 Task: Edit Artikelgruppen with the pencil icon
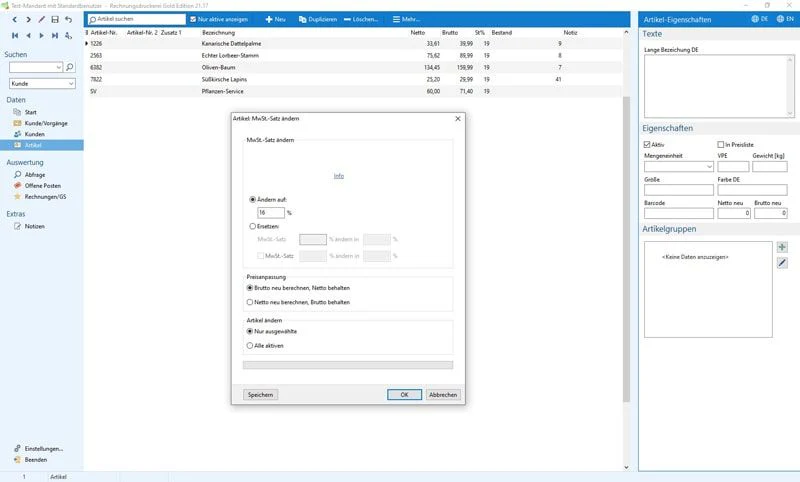[782, 262]
